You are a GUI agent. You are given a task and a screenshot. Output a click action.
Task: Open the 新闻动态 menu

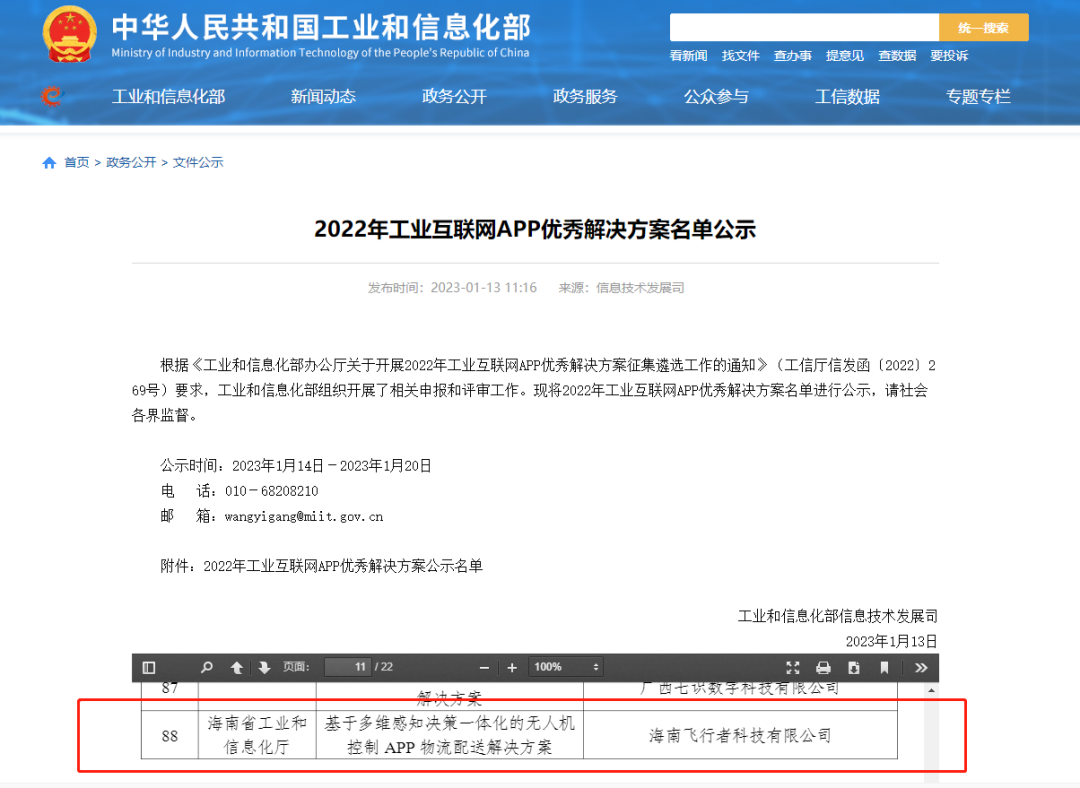click(322, 97)
